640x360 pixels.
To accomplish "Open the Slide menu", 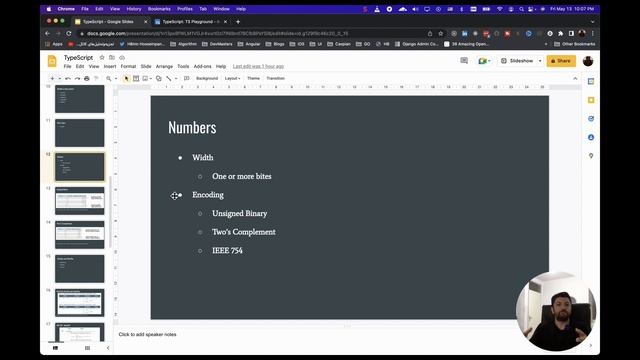I will 146,66.
